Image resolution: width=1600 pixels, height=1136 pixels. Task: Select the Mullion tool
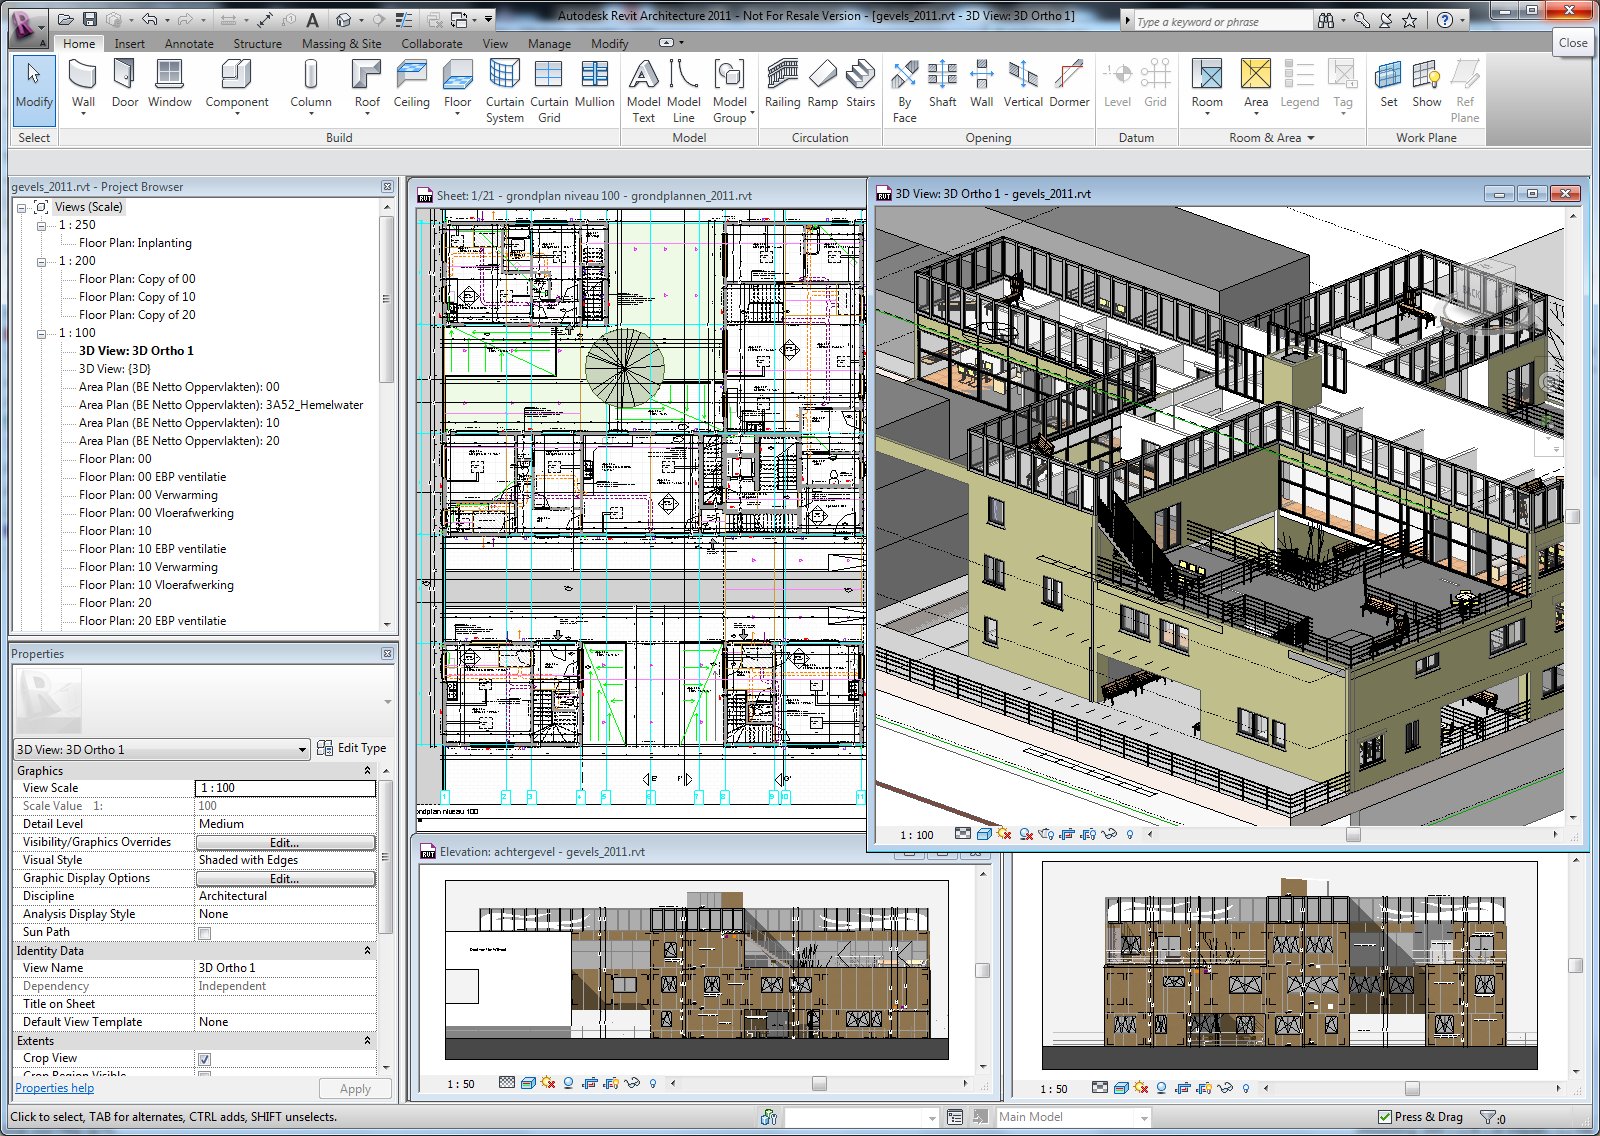point(594,83)
